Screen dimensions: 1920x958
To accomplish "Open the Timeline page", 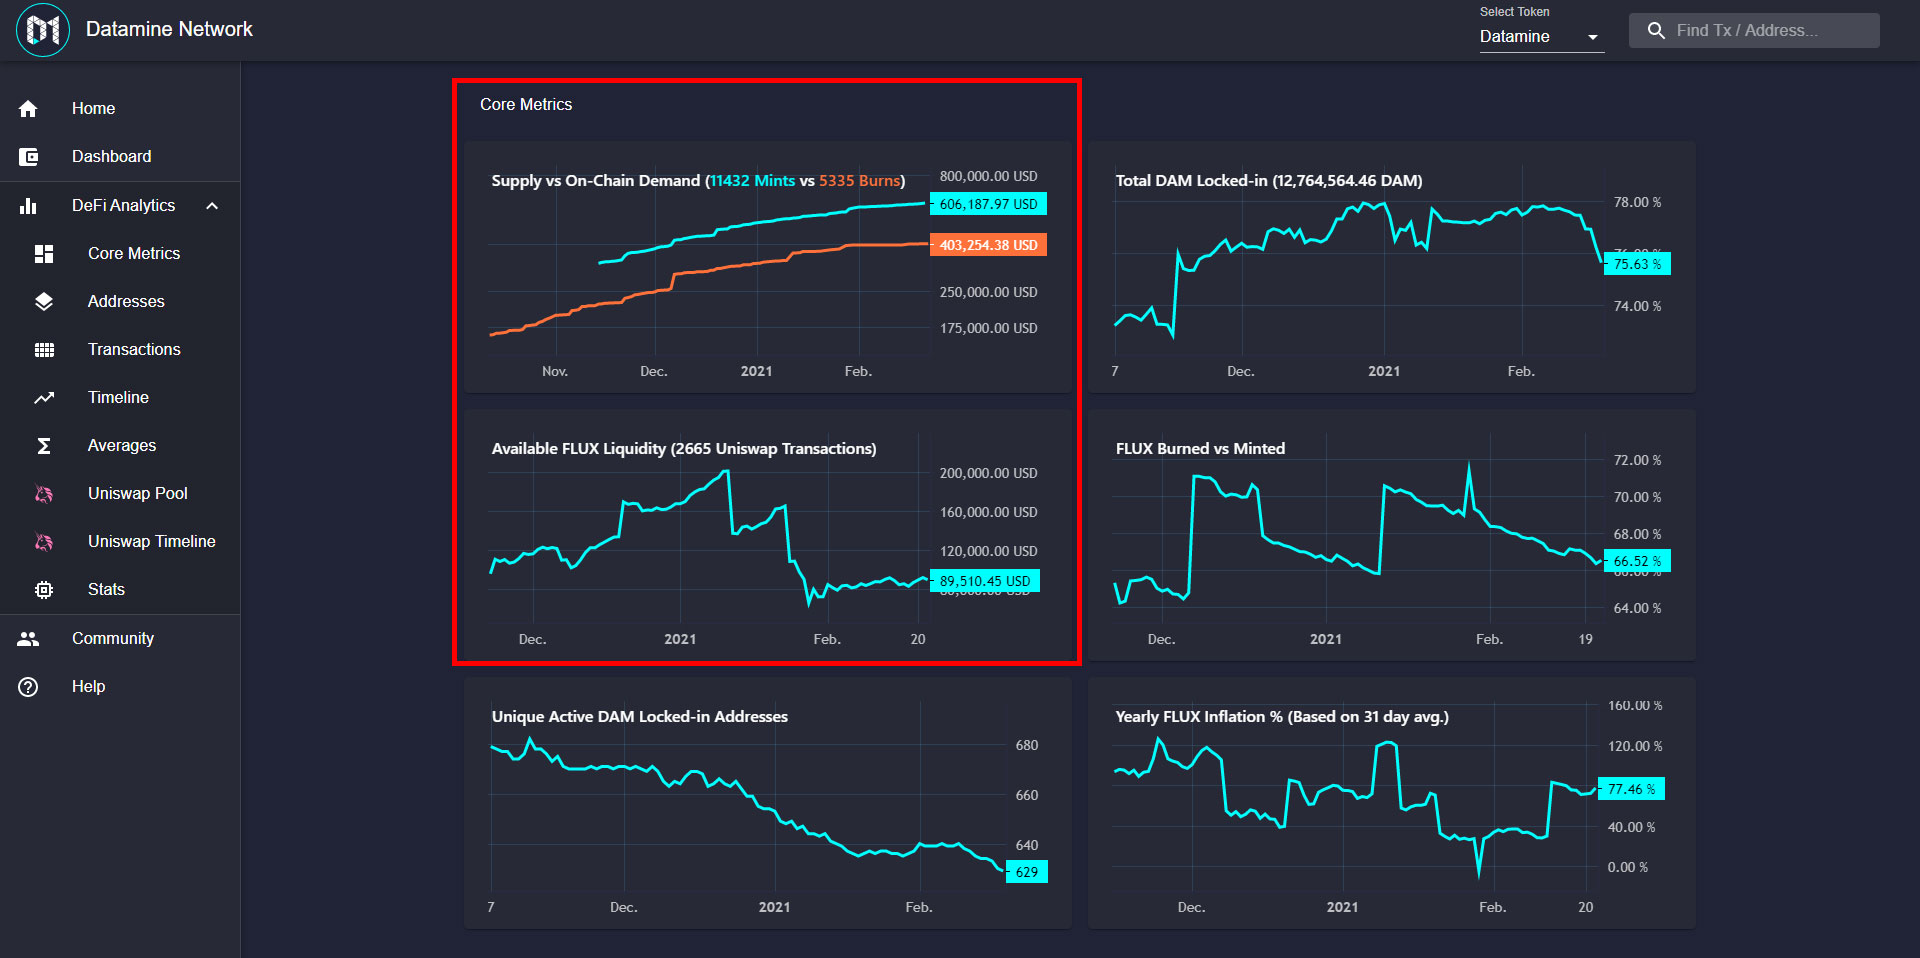I will [120, 397].
